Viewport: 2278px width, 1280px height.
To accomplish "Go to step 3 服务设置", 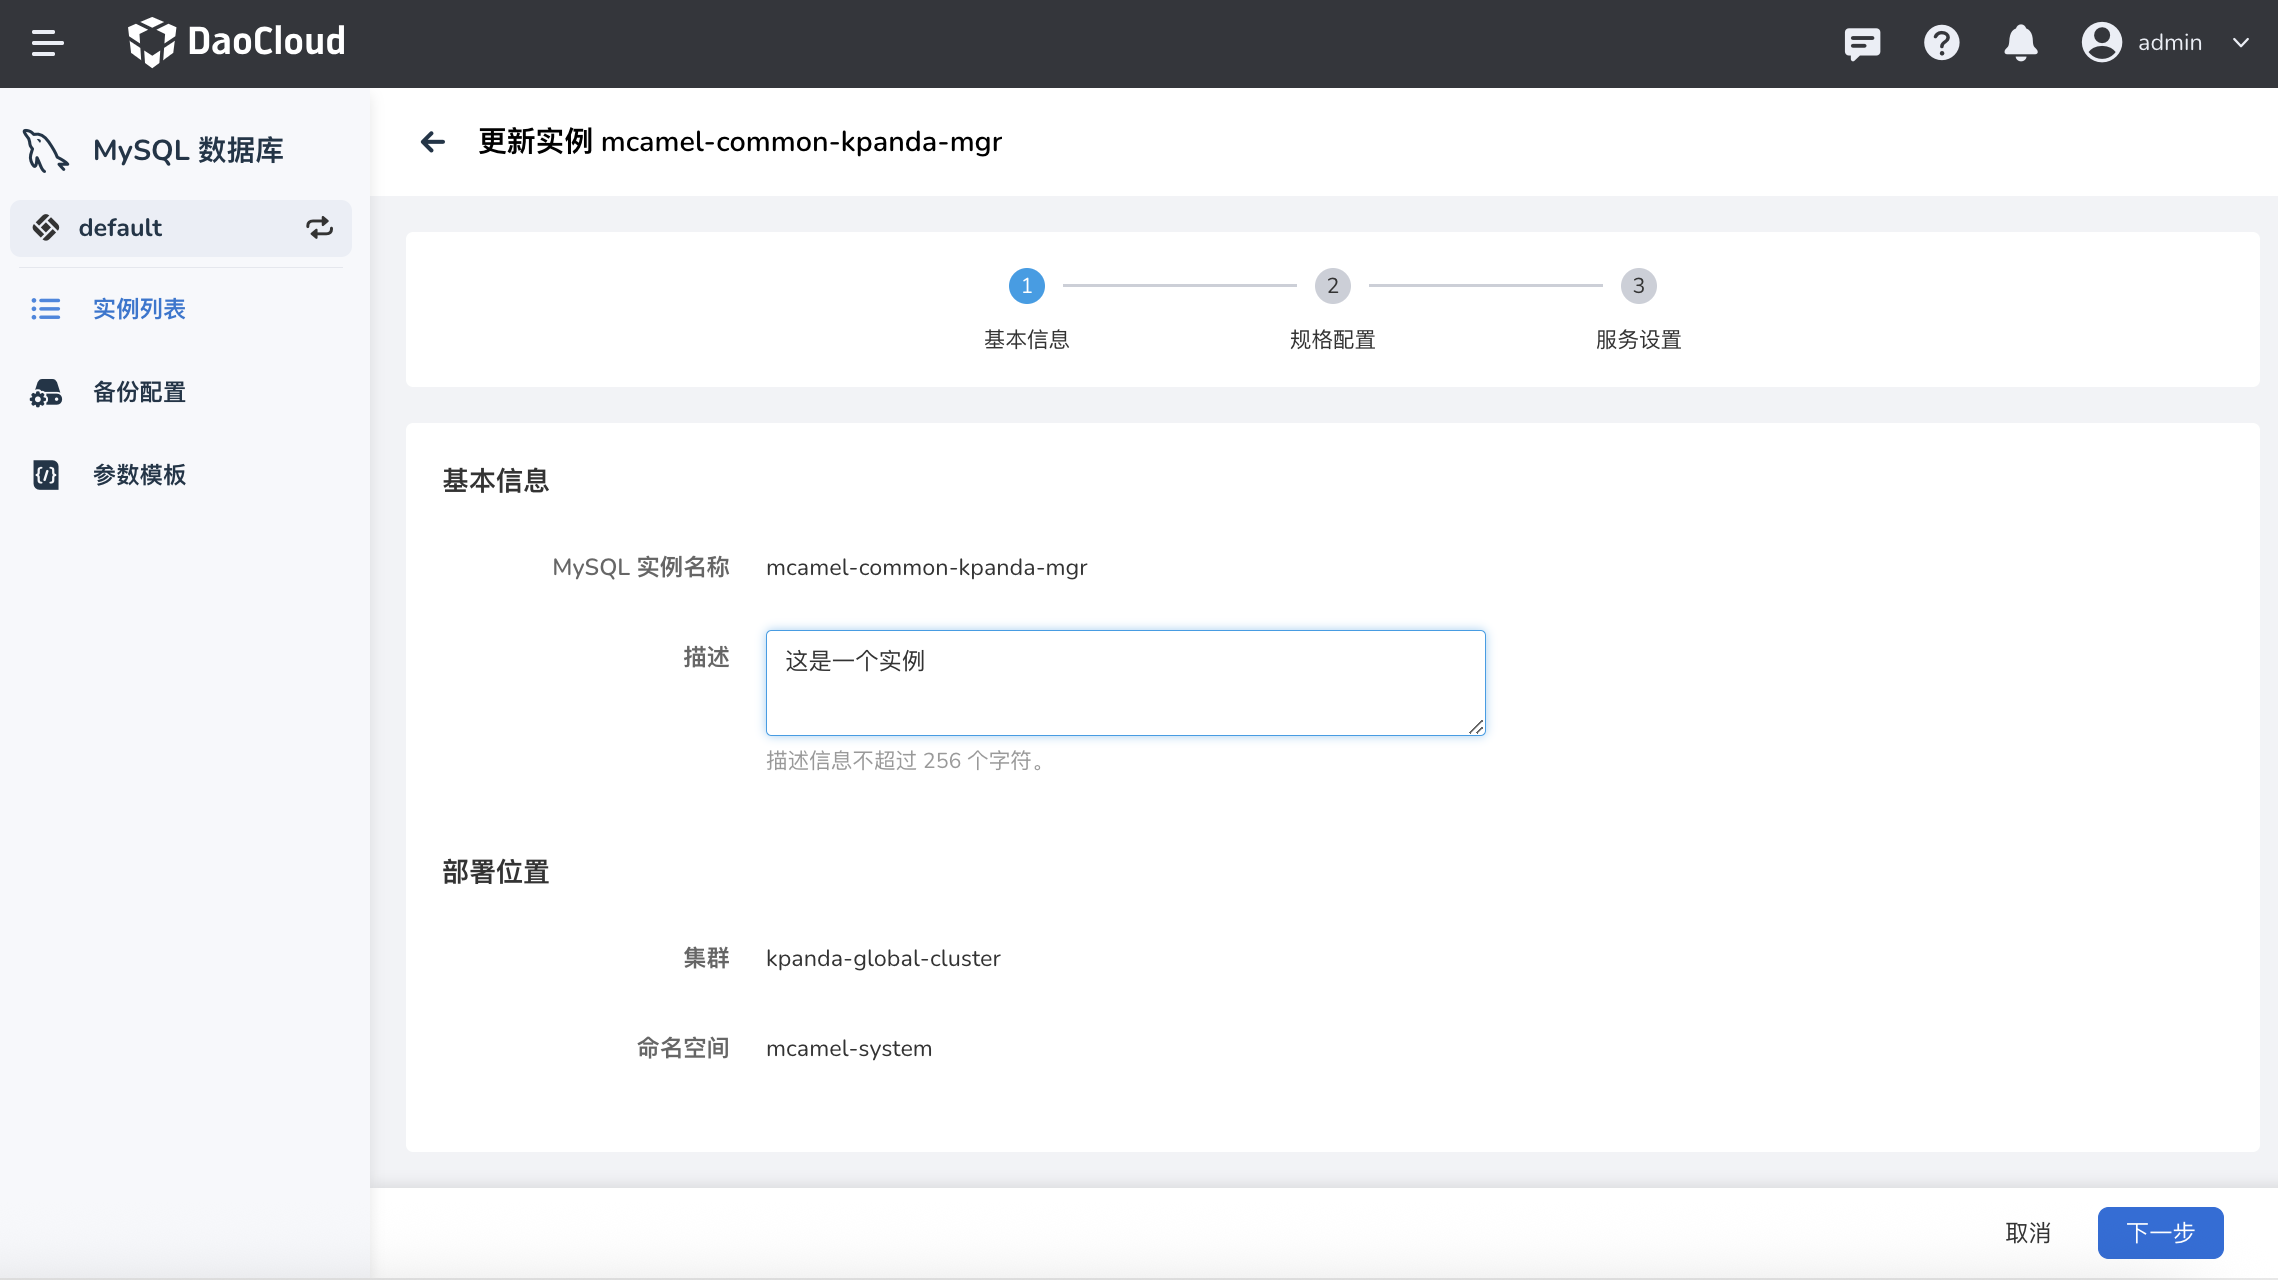I will [x=1638, y=286].
